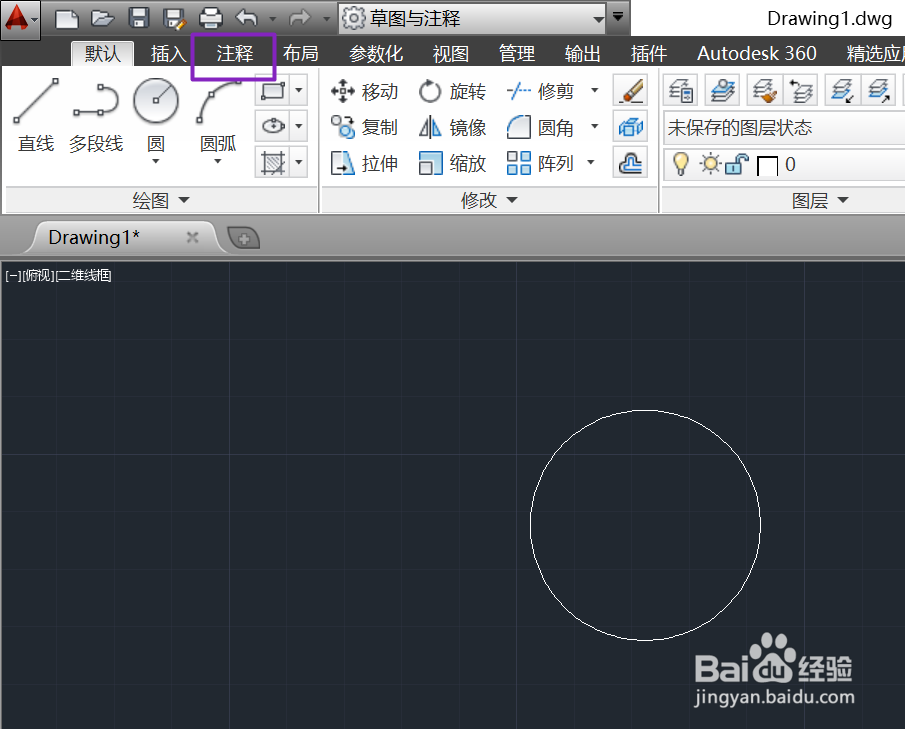
Task: Switch to the 视图 ribbon tab
Action: [450, 54]
